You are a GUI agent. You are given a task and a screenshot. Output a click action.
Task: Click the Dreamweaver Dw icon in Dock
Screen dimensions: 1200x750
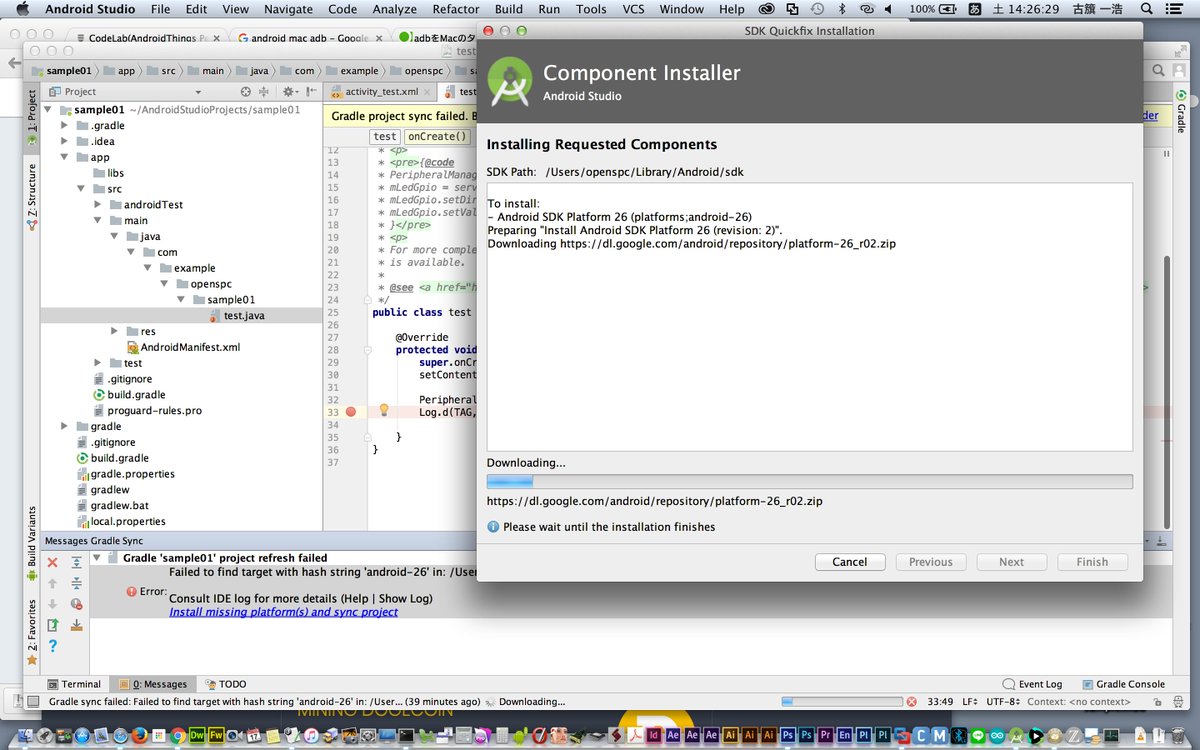197,736
